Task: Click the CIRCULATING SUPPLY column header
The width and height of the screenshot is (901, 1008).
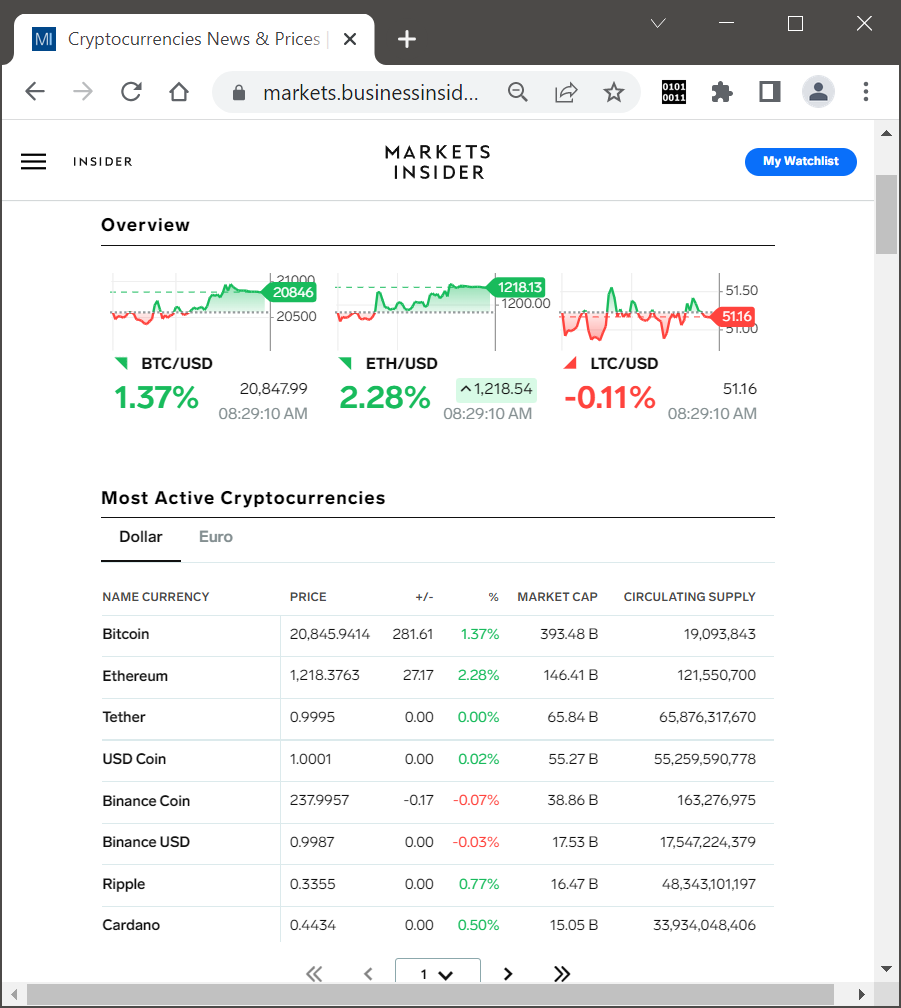Action: tap(690, 597)
